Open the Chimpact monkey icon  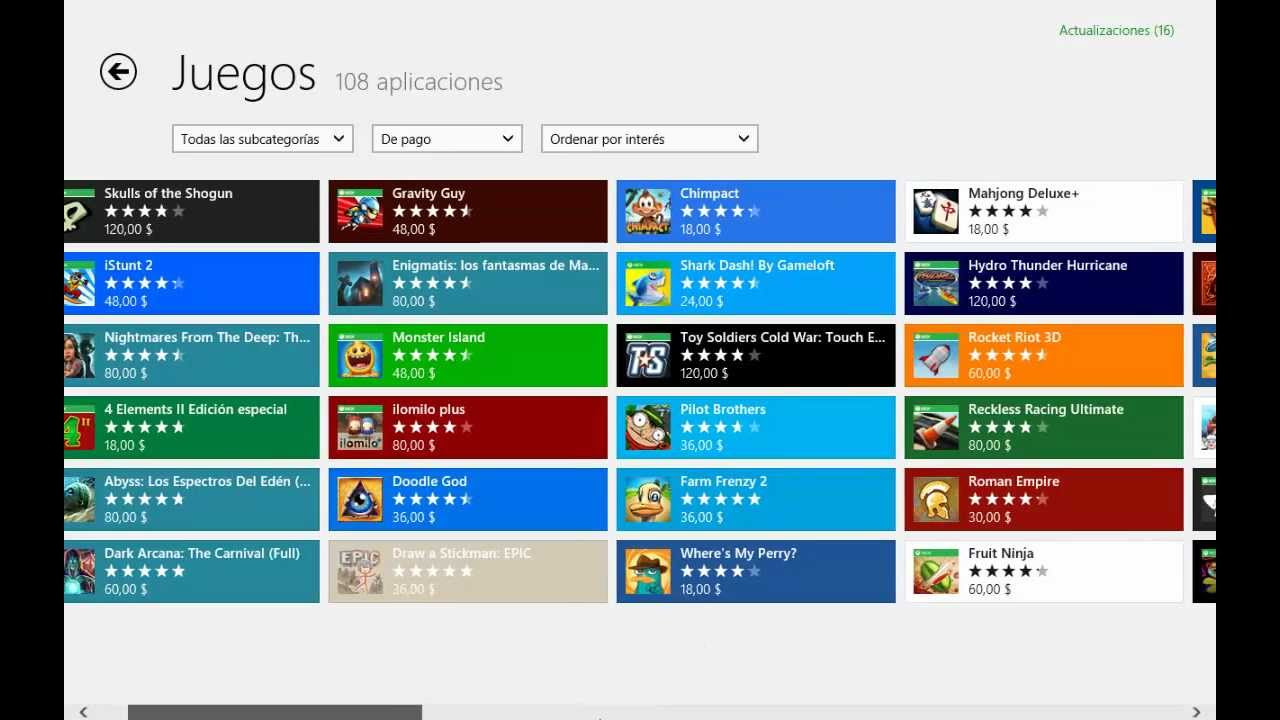[648, 211]
